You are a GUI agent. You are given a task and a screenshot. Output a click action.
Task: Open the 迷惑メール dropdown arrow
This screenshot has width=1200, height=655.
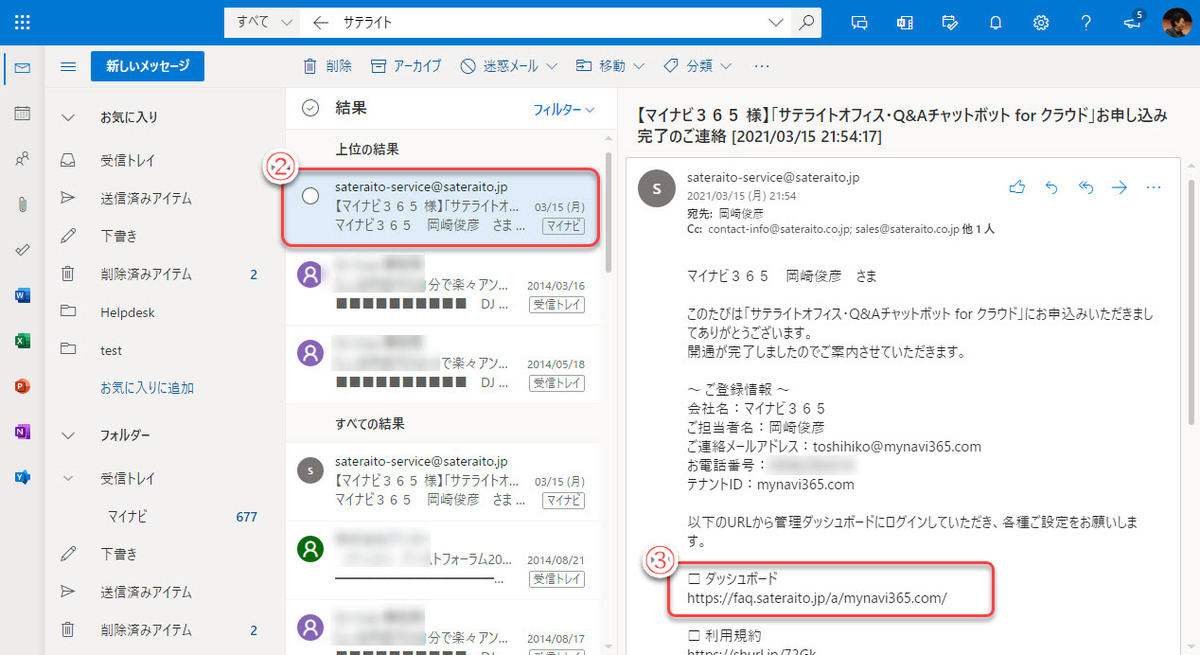click(x=551, y=66)
